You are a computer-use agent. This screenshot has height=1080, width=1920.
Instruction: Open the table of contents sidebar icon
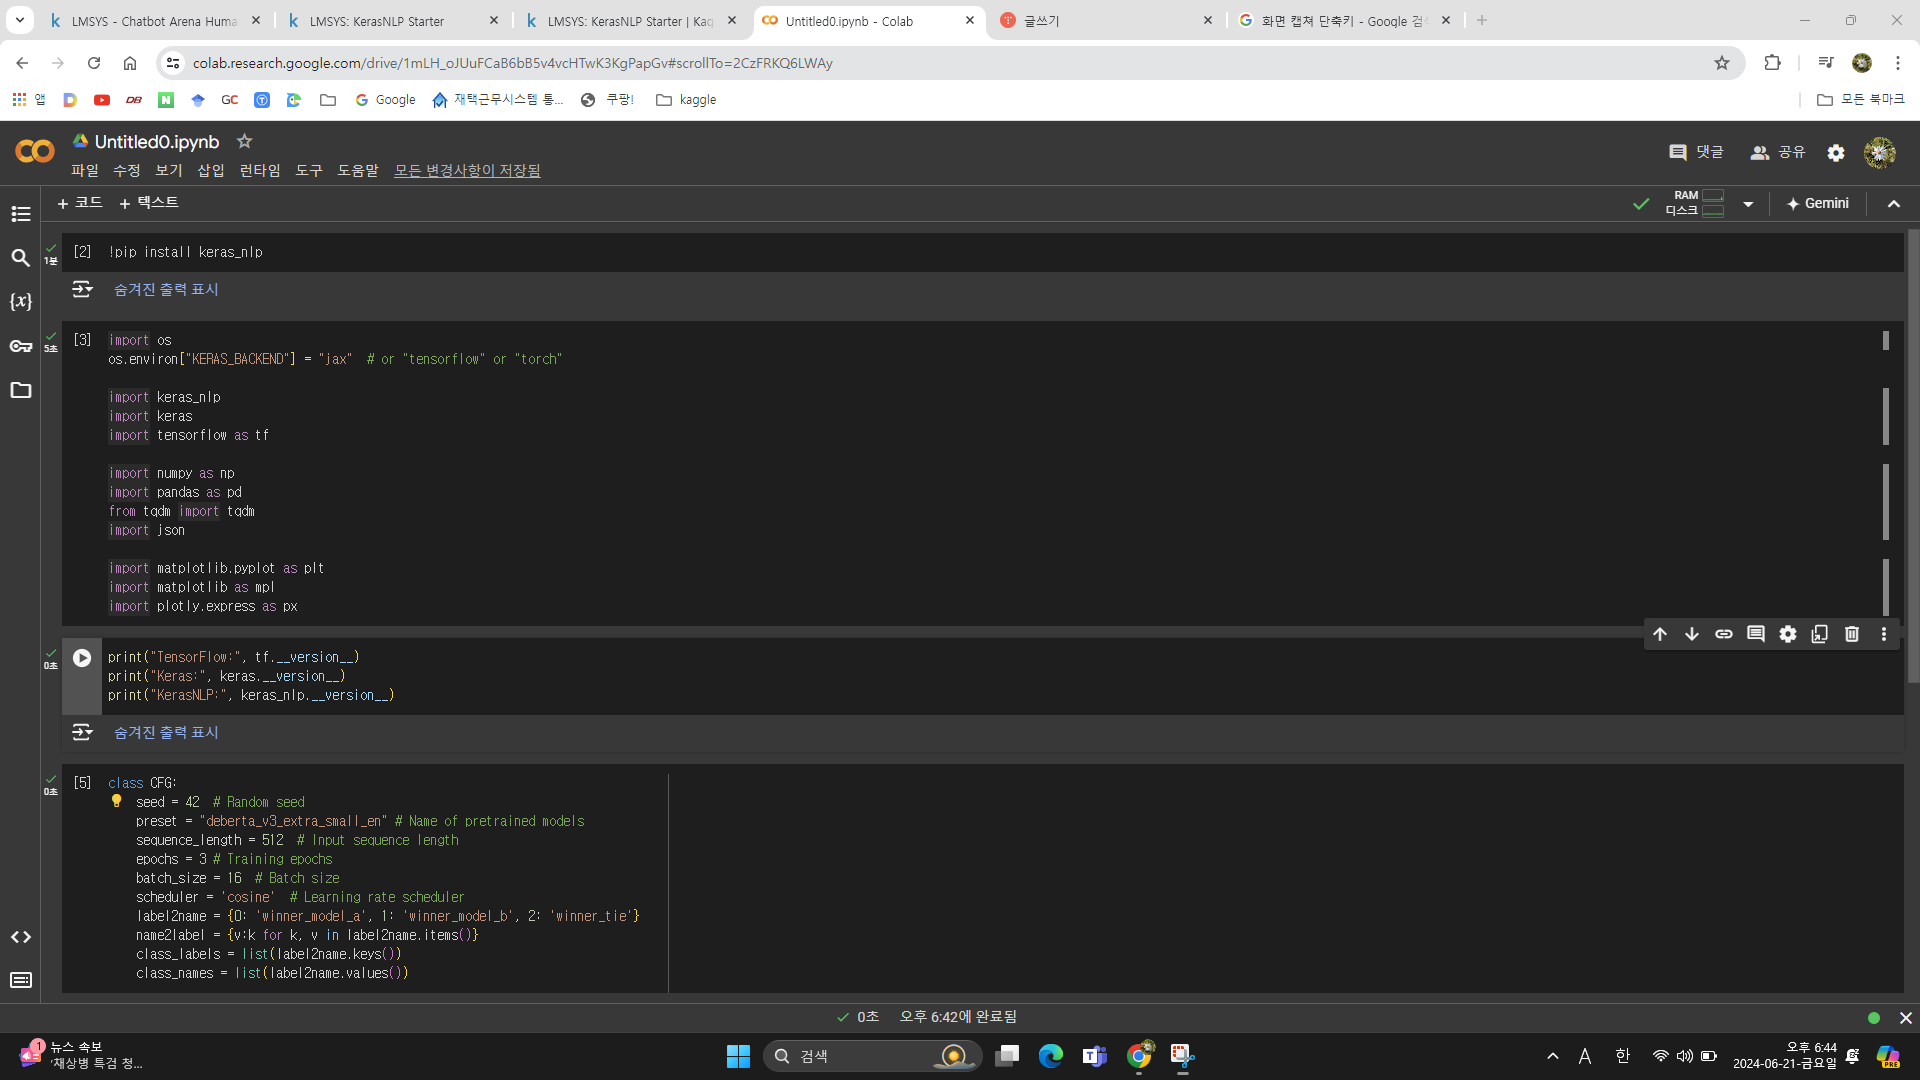pos(21,214)
